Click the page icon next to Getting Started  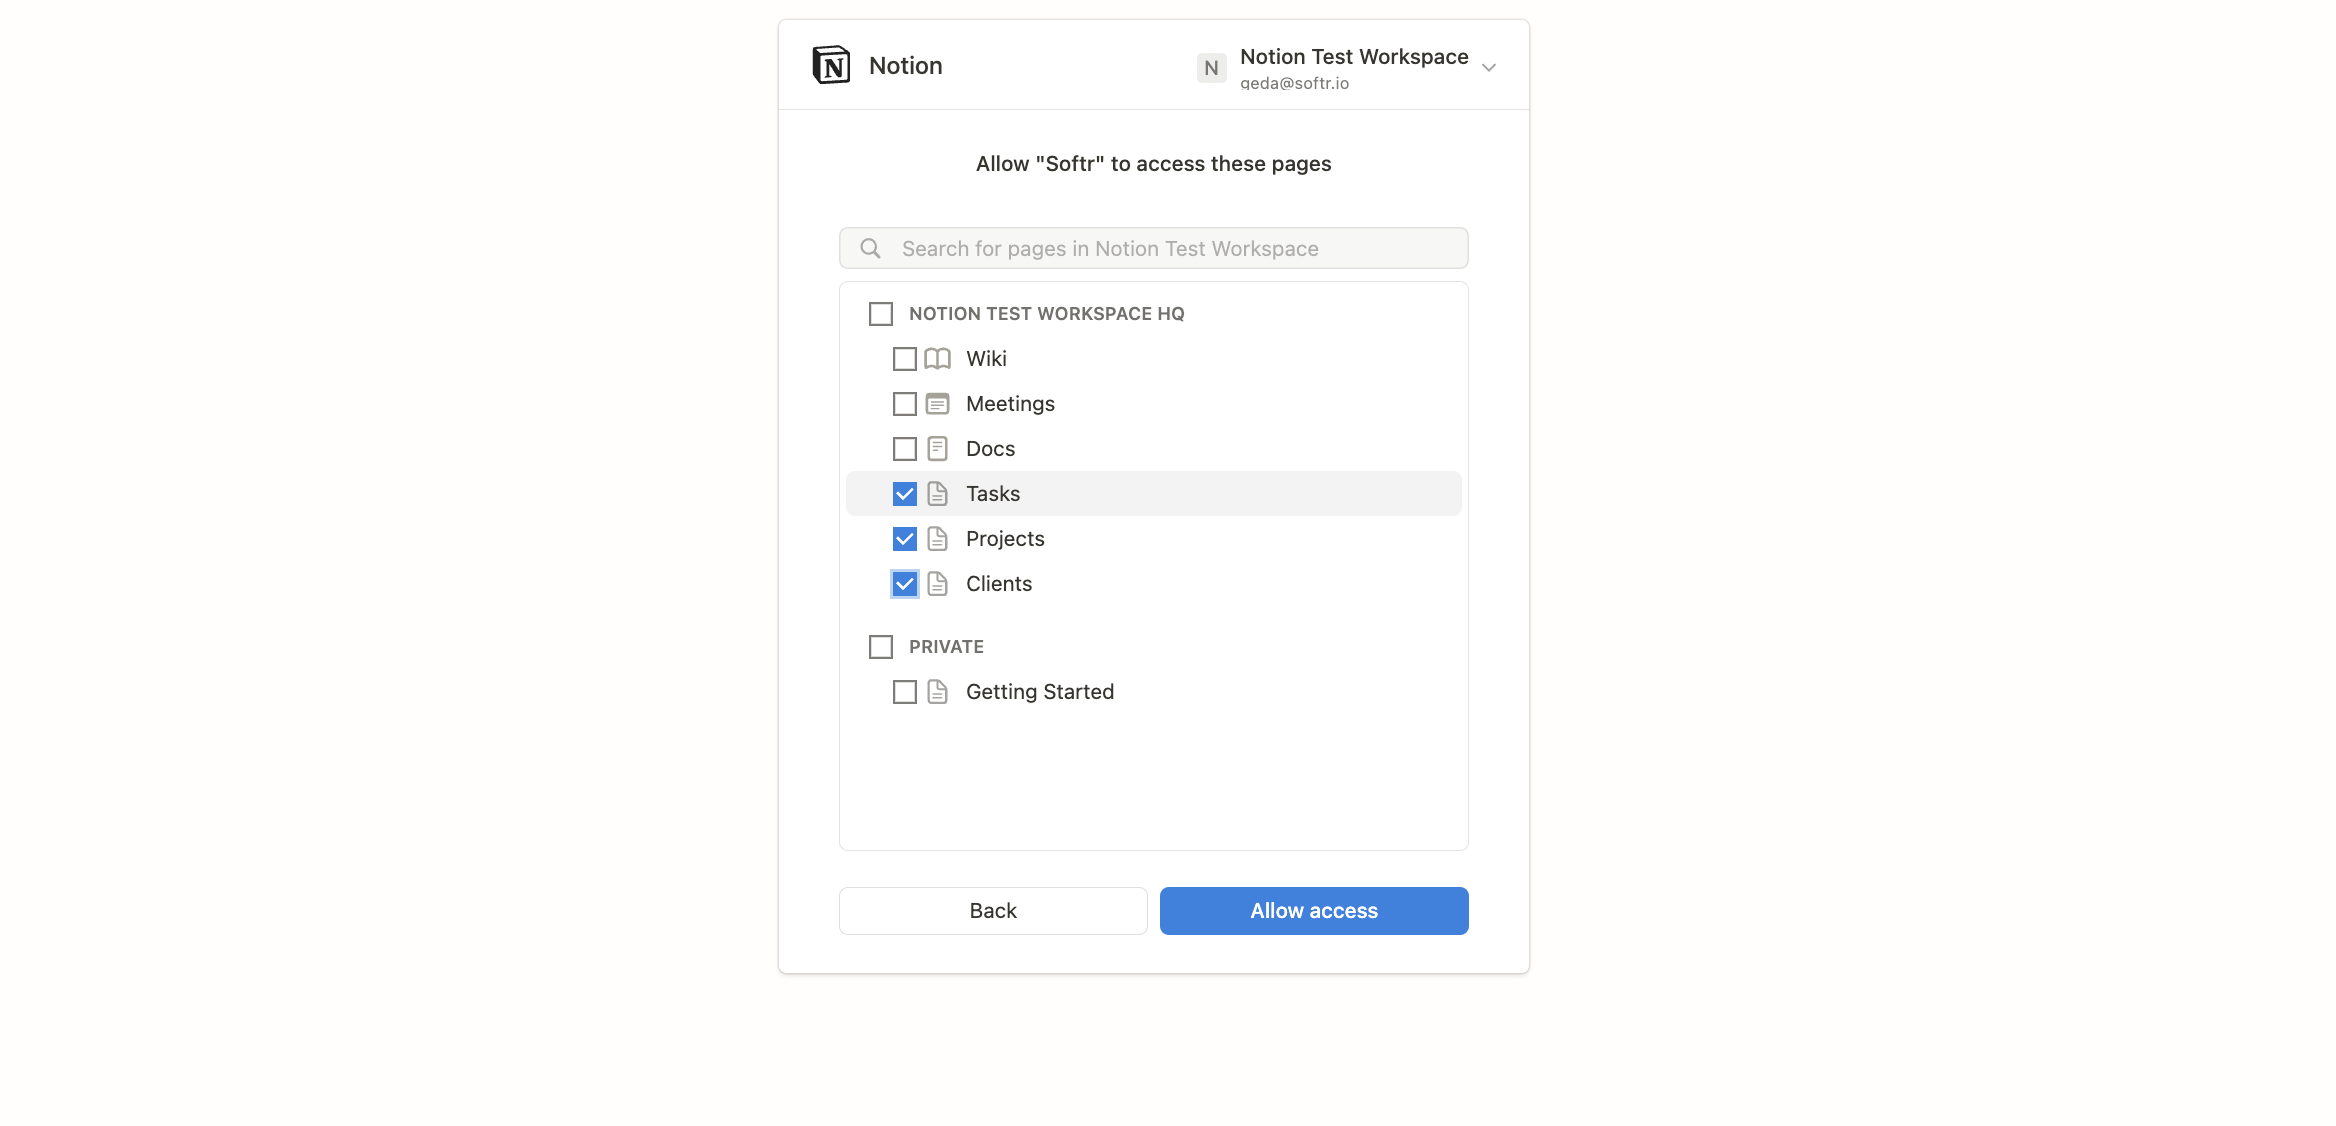tap(937, 691)
